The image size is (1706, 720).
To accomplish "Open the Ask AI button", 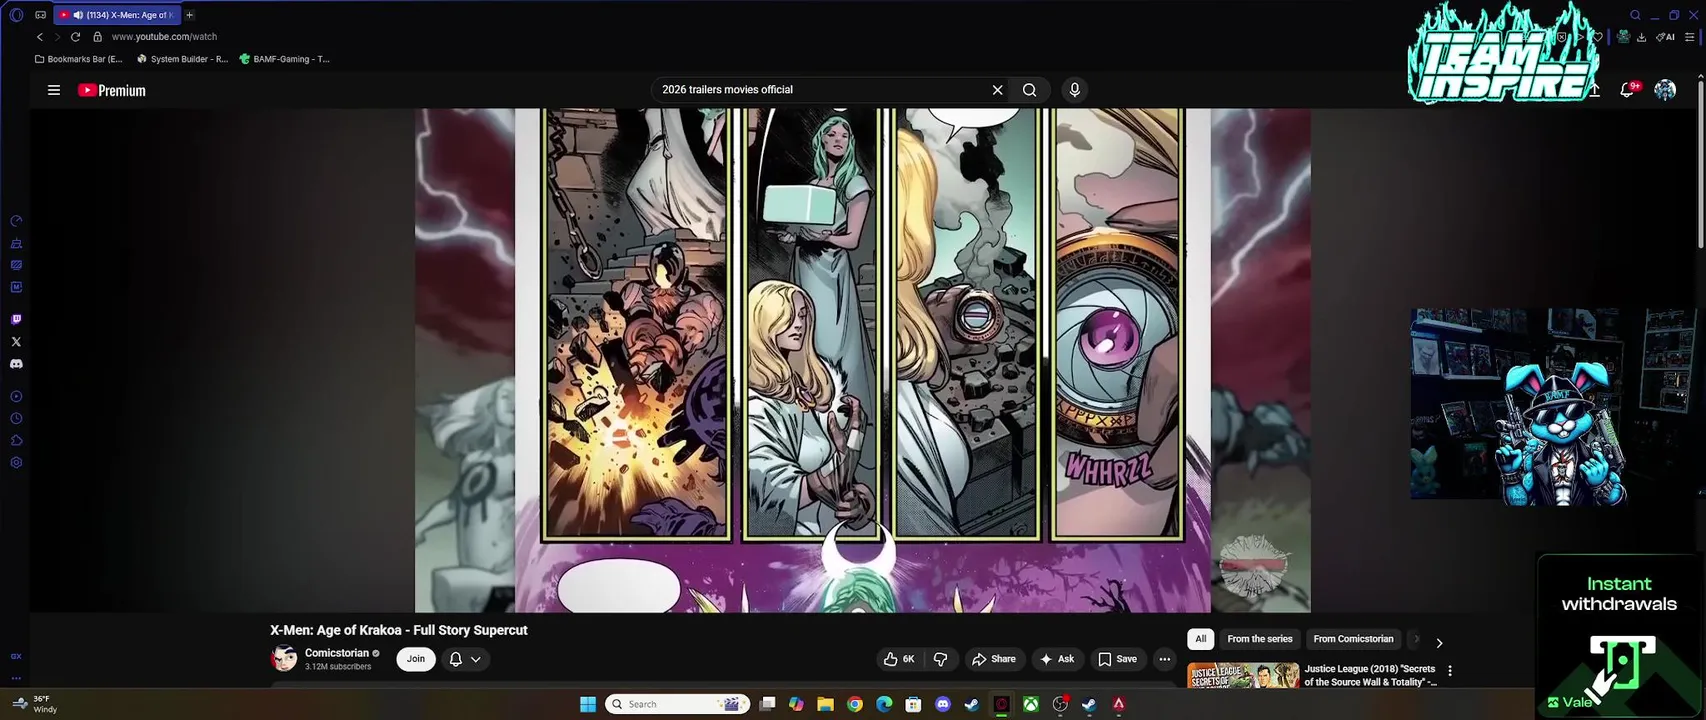I will (1057, 659).
